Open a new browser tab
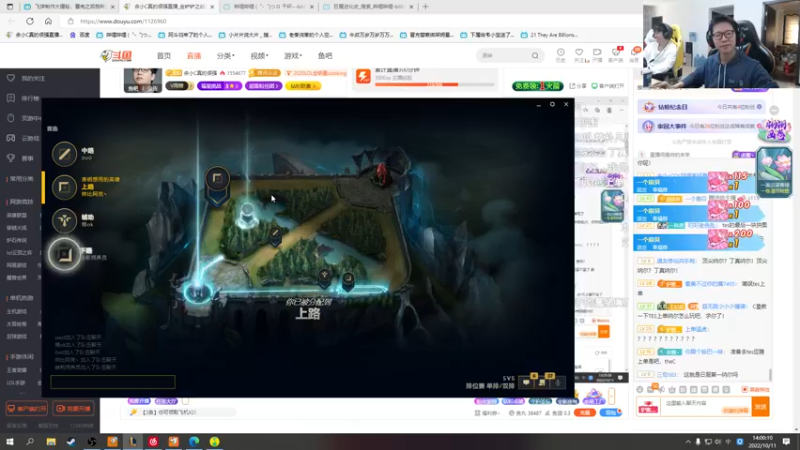Viewport: 800px width, 450px height. [x=426, y=7]
